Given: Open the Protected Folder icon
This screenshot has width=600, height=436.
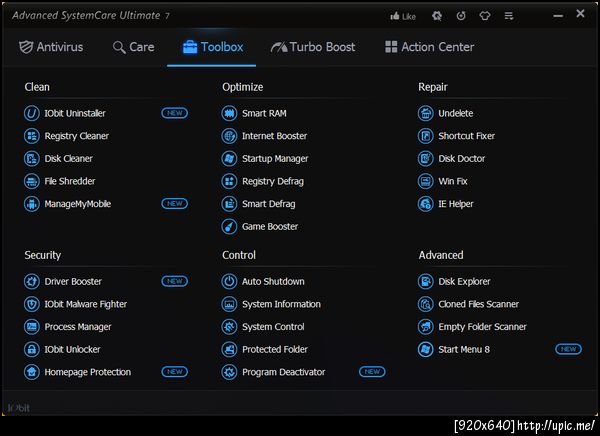Looking at the screenshot, I should [x=229, y=349].
